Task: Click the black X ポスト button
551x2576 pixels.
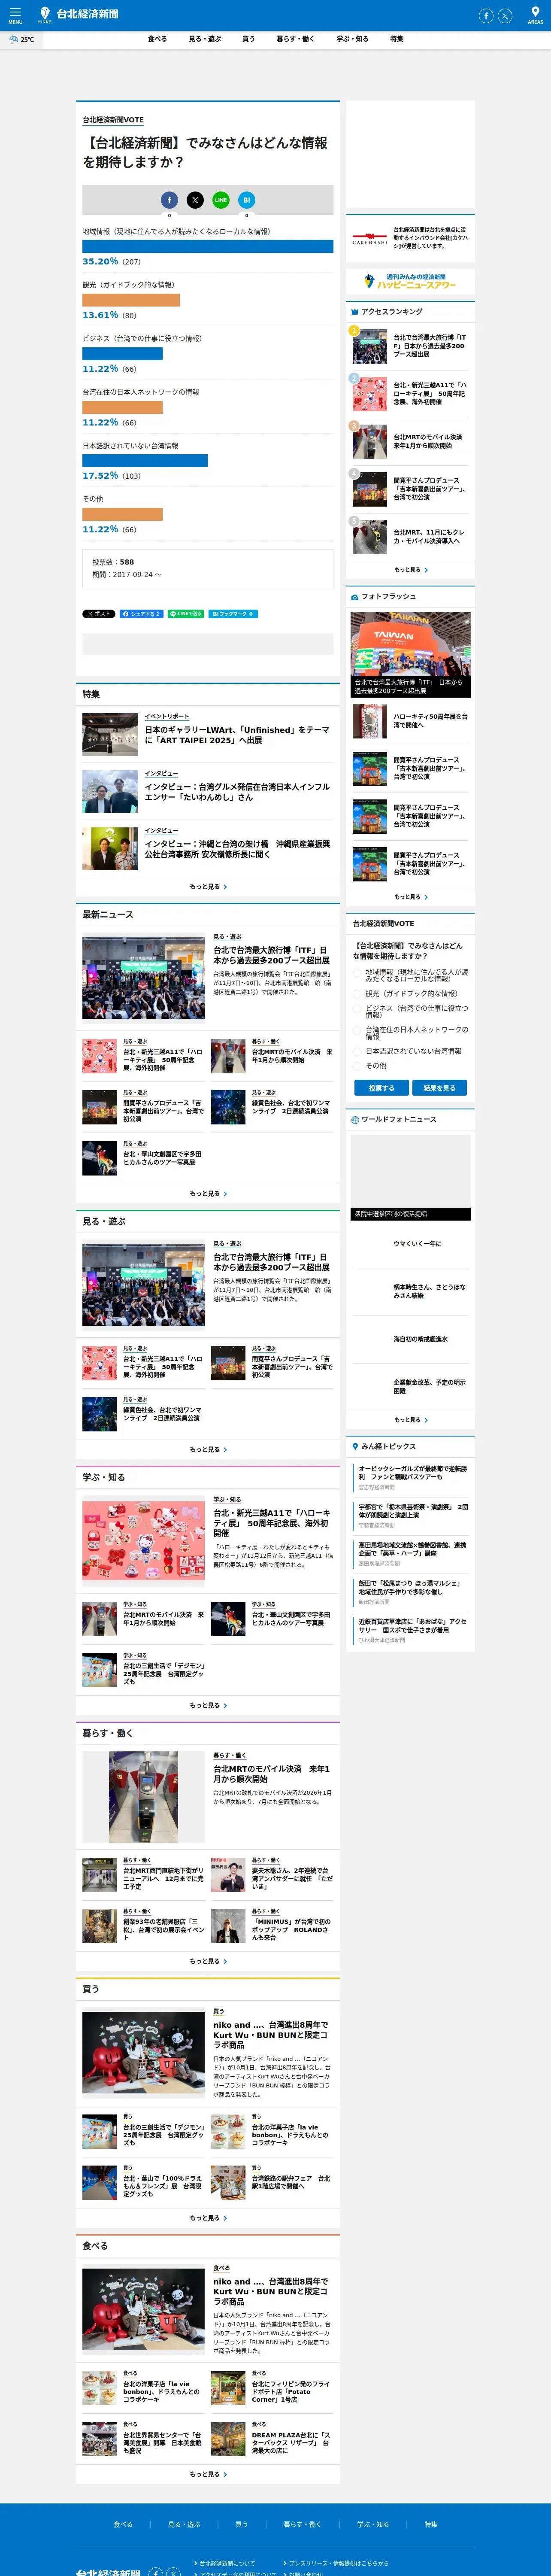Action: point(99,614)
